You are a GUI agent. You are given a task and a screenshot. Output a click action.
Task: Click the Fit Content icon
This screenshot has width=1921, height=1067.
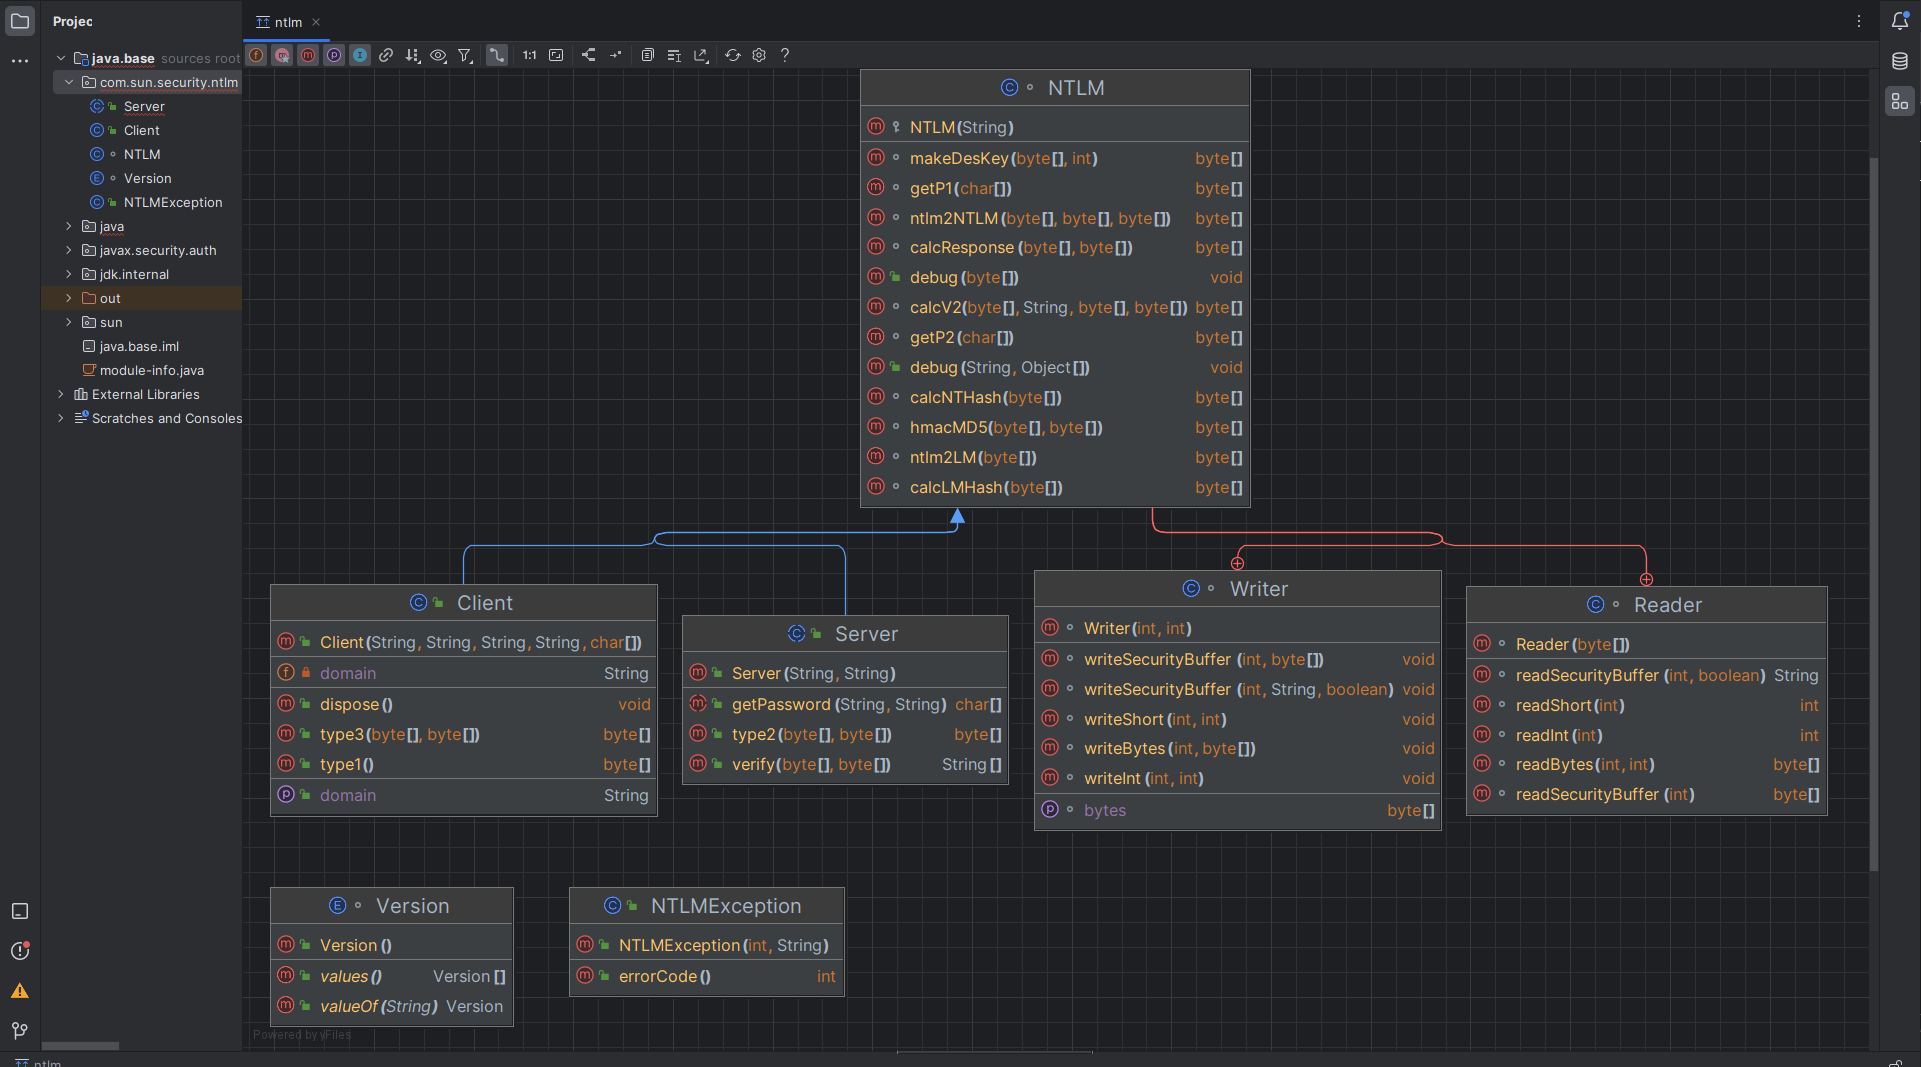[x=556, y=55]
